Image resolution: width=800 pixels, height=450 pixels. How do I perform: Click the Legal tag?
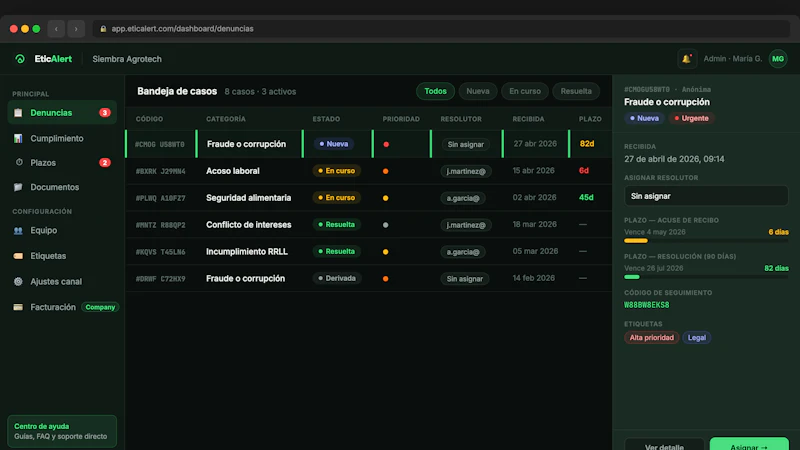coord(696,338)
